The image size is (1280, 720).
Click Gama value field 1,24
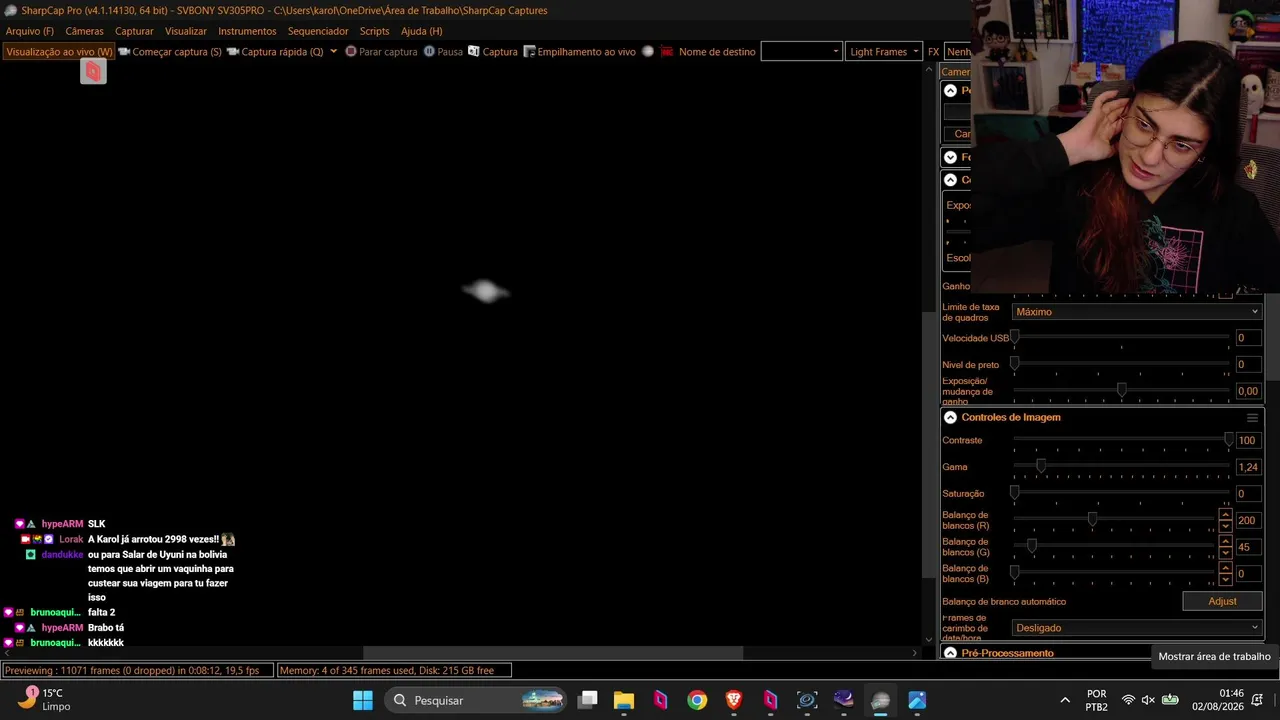[1248, 467]
